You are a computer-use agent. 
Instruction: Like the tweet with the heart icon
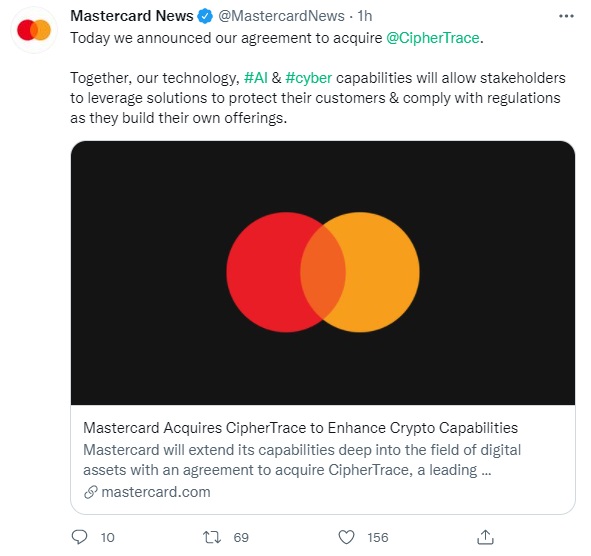pos(346,537)
